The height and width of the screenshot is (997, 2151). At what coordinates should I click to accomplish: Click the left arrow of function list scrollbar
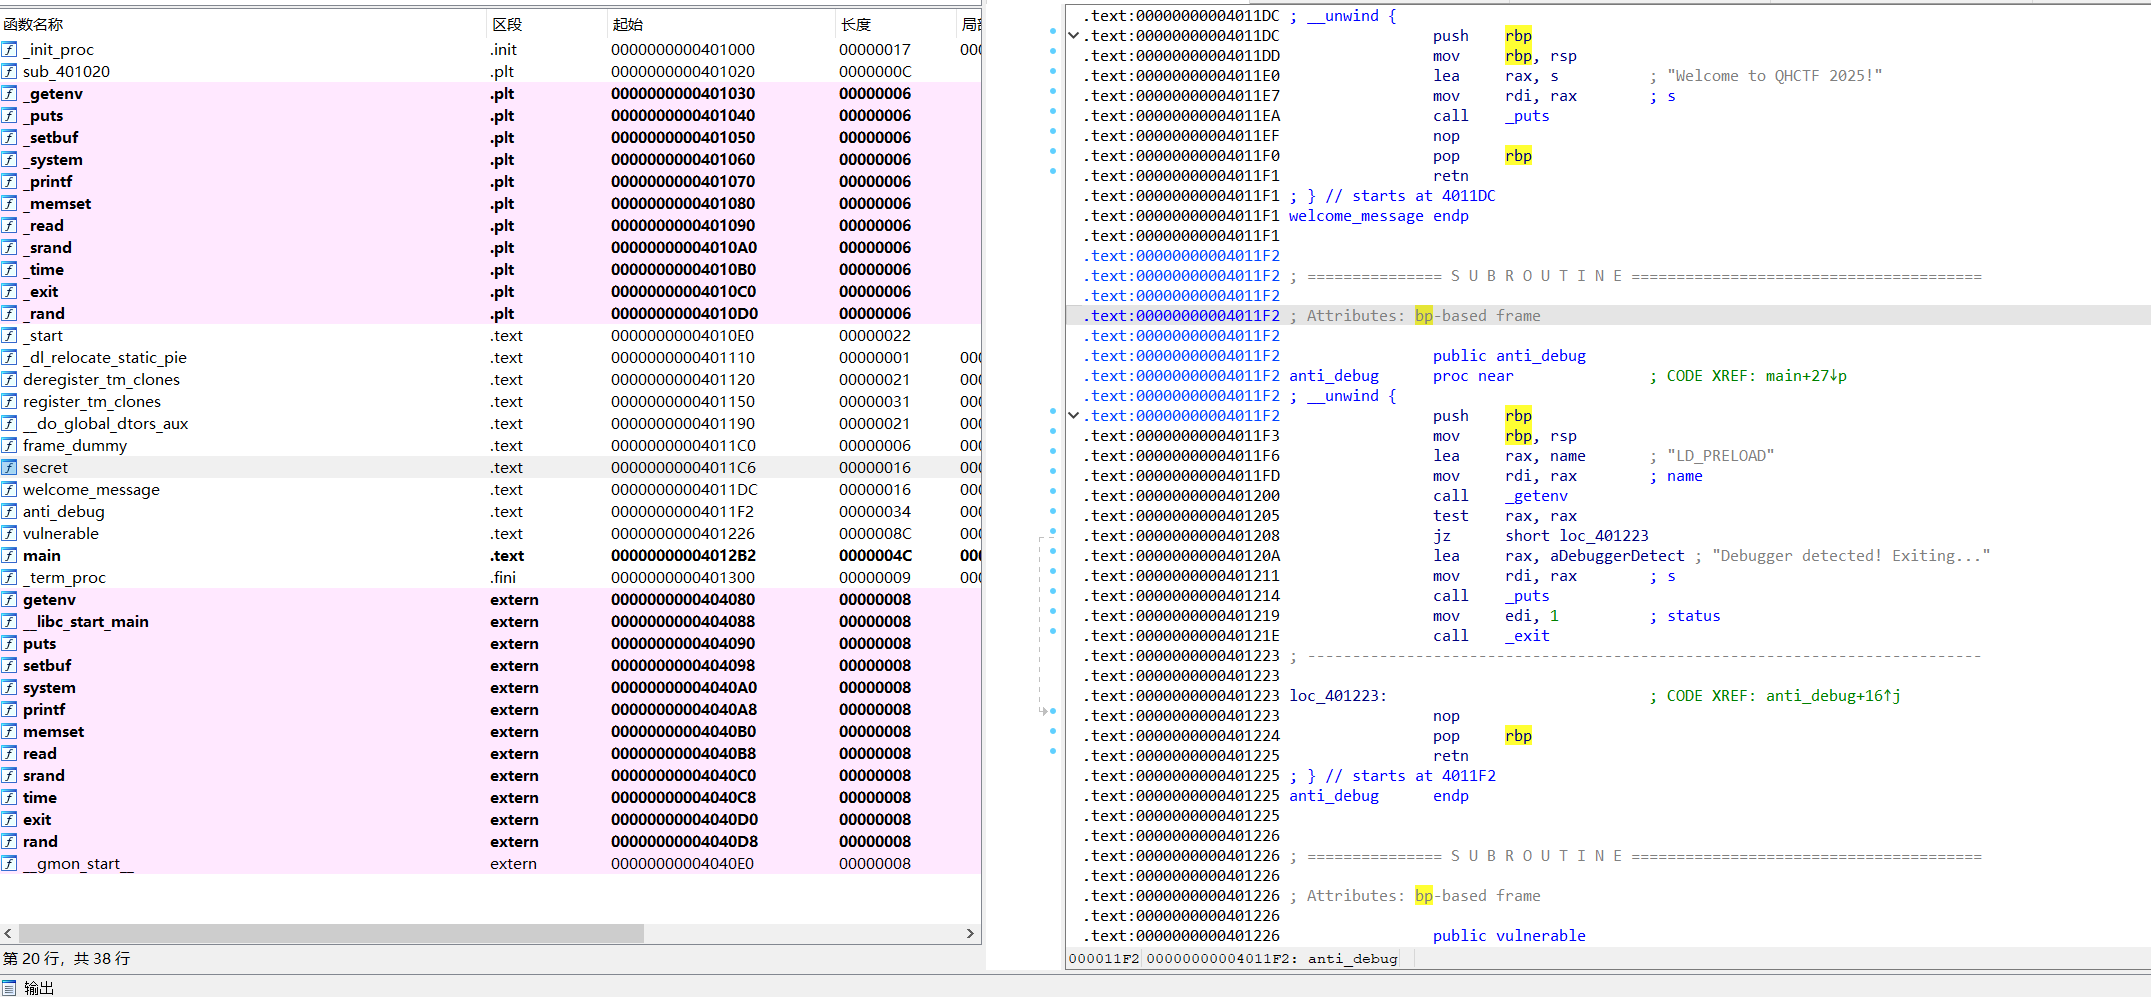pos(8,933)
